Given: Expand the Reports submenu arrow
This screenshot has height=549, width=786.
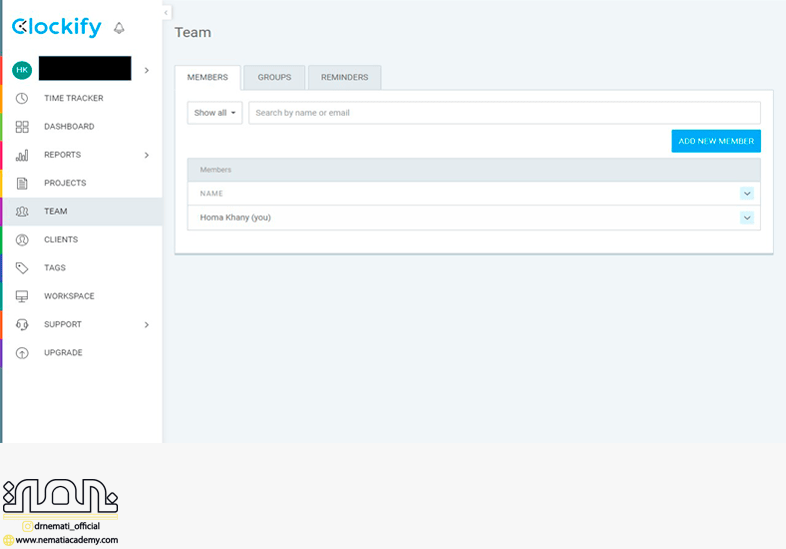Looking at the screenshot, I should tap(146, 155).
